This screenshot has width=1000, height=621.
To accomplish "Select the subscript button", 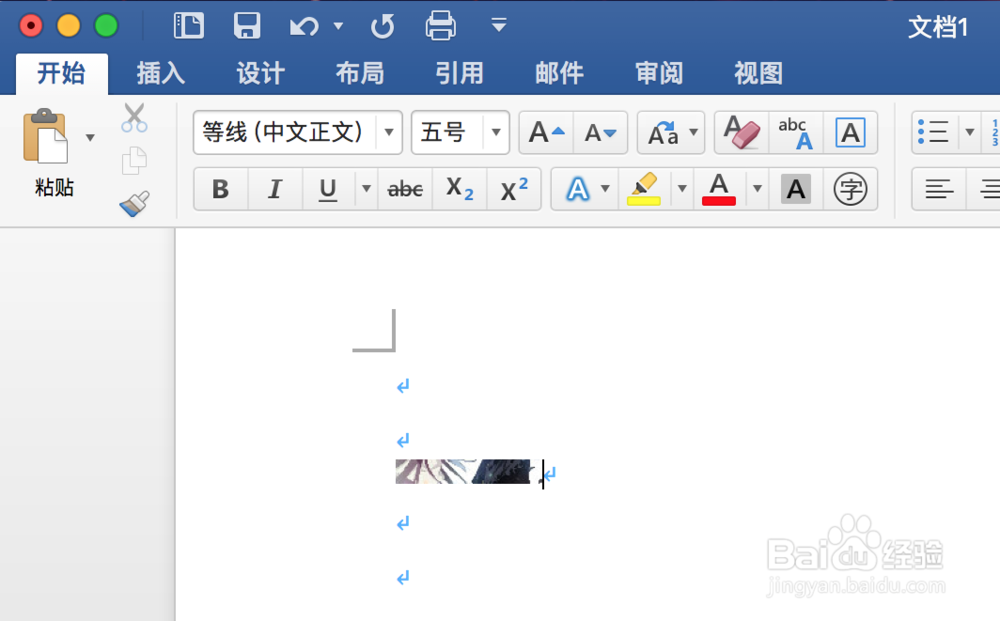I will point(458,189).
